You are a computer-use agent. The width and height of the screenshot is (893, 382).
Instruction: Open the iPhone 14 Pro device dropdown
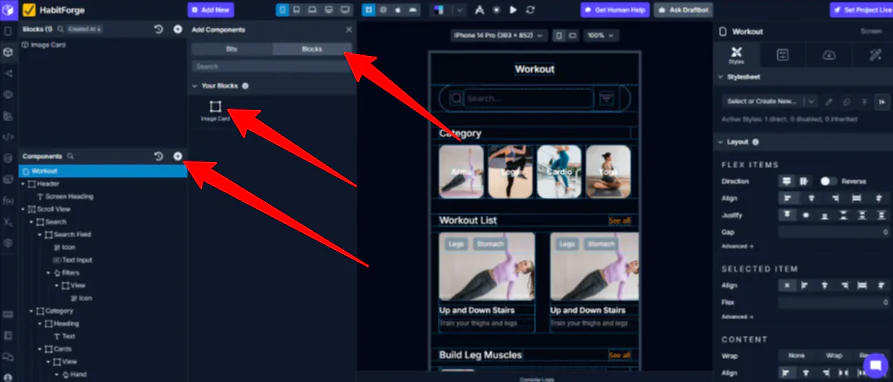click(498, 35)
